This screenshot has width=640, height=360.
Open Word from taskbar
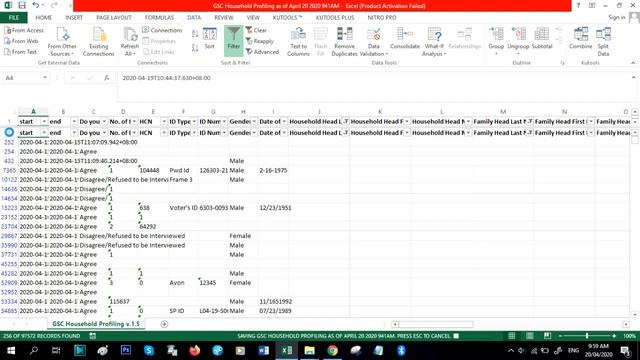[264, 351]
